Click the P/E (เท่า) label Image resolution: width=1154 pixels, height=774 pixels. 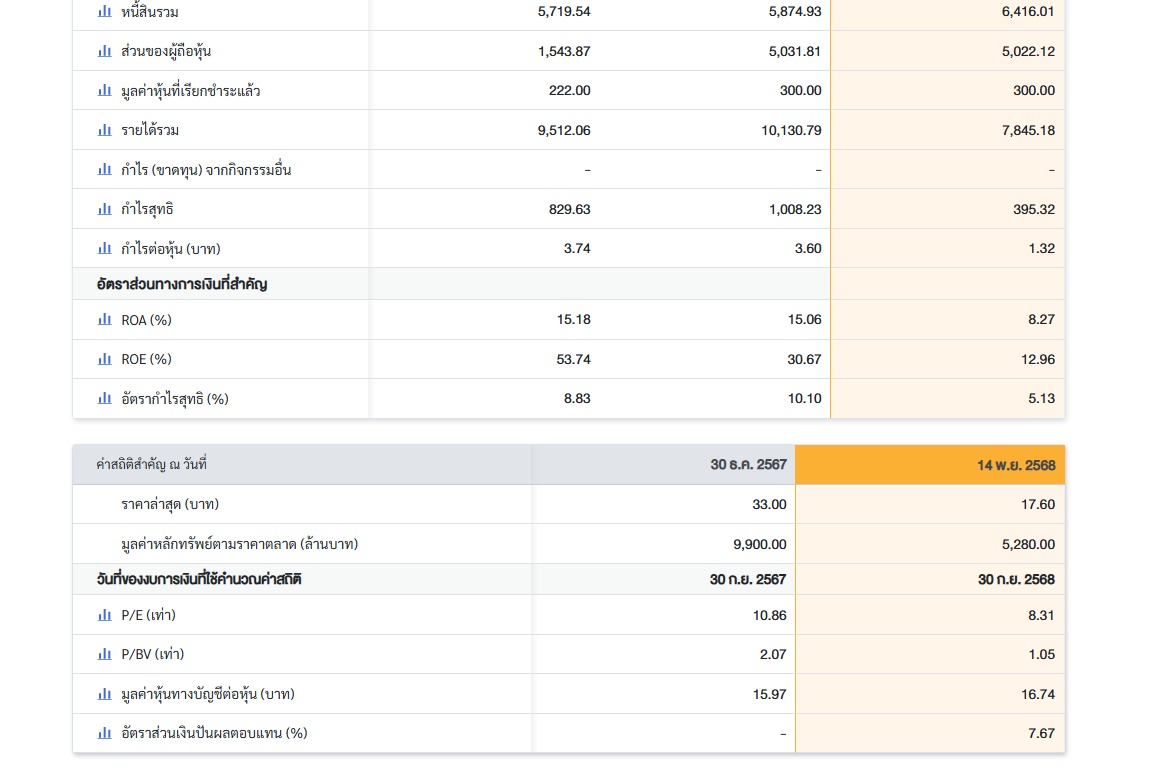(149, 615)
